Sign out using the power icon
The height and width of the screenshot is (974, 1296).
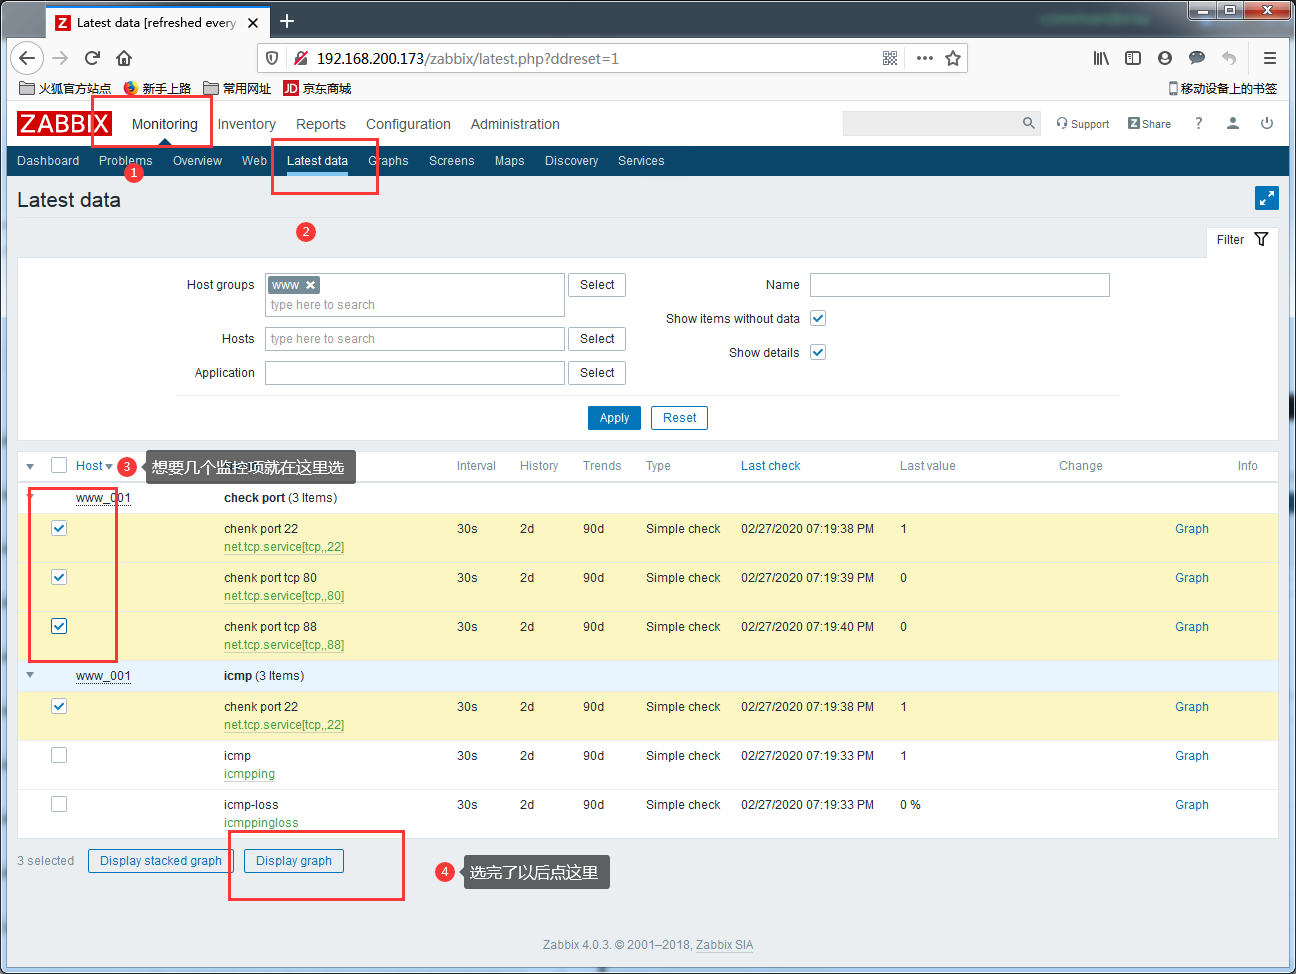click(1267, 123)
